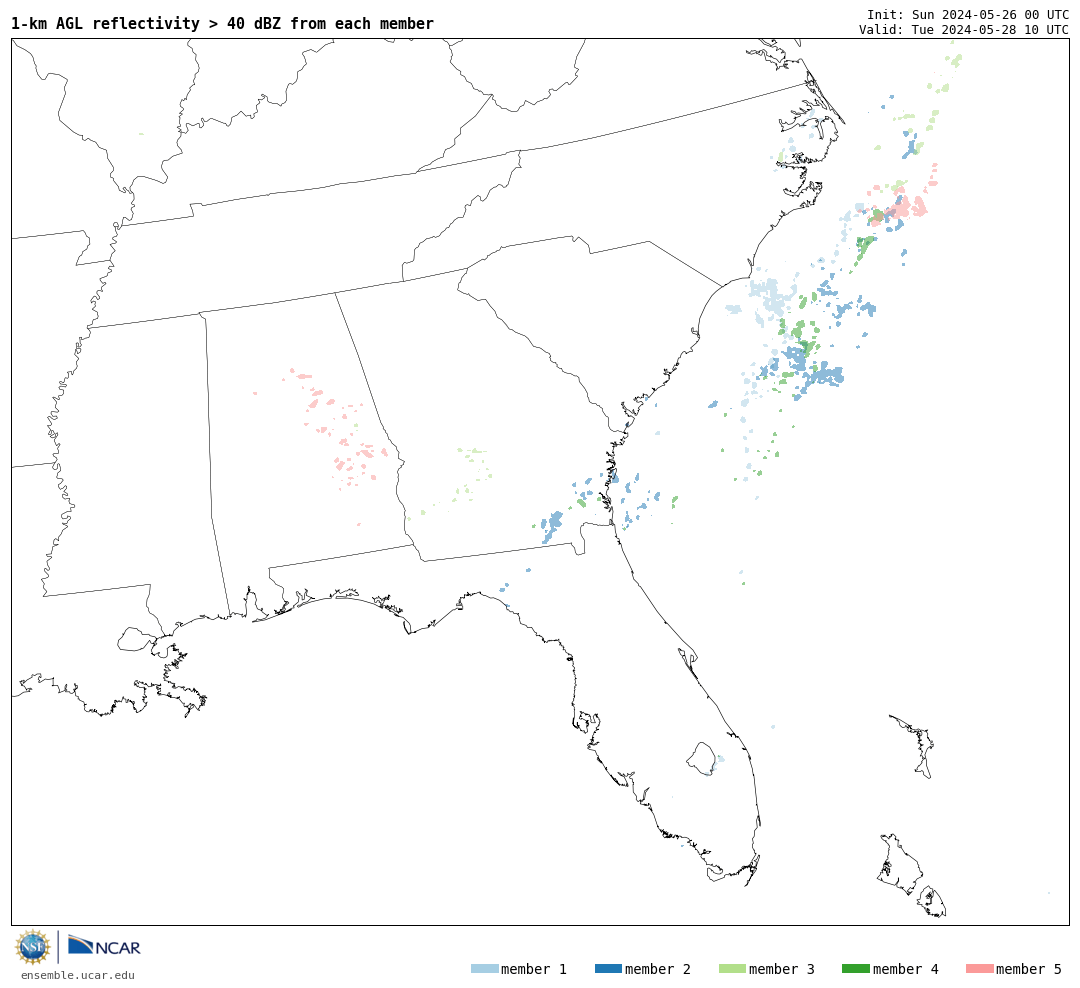Click the member 2 dark blue swatch

pyautogui.click(x=608, y=969)
